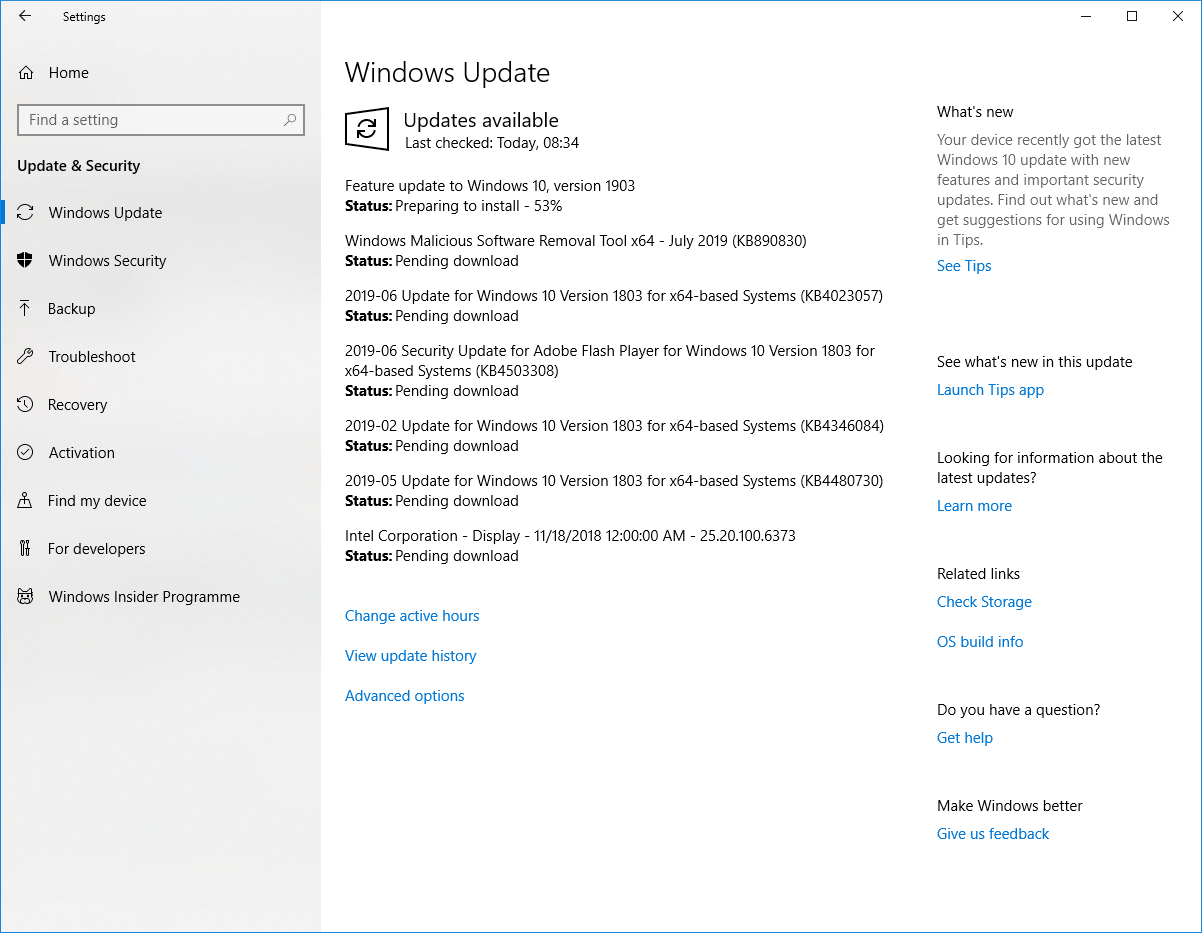Click the search magnifier icon
The image size is (1202, 933).
(290, 120)
